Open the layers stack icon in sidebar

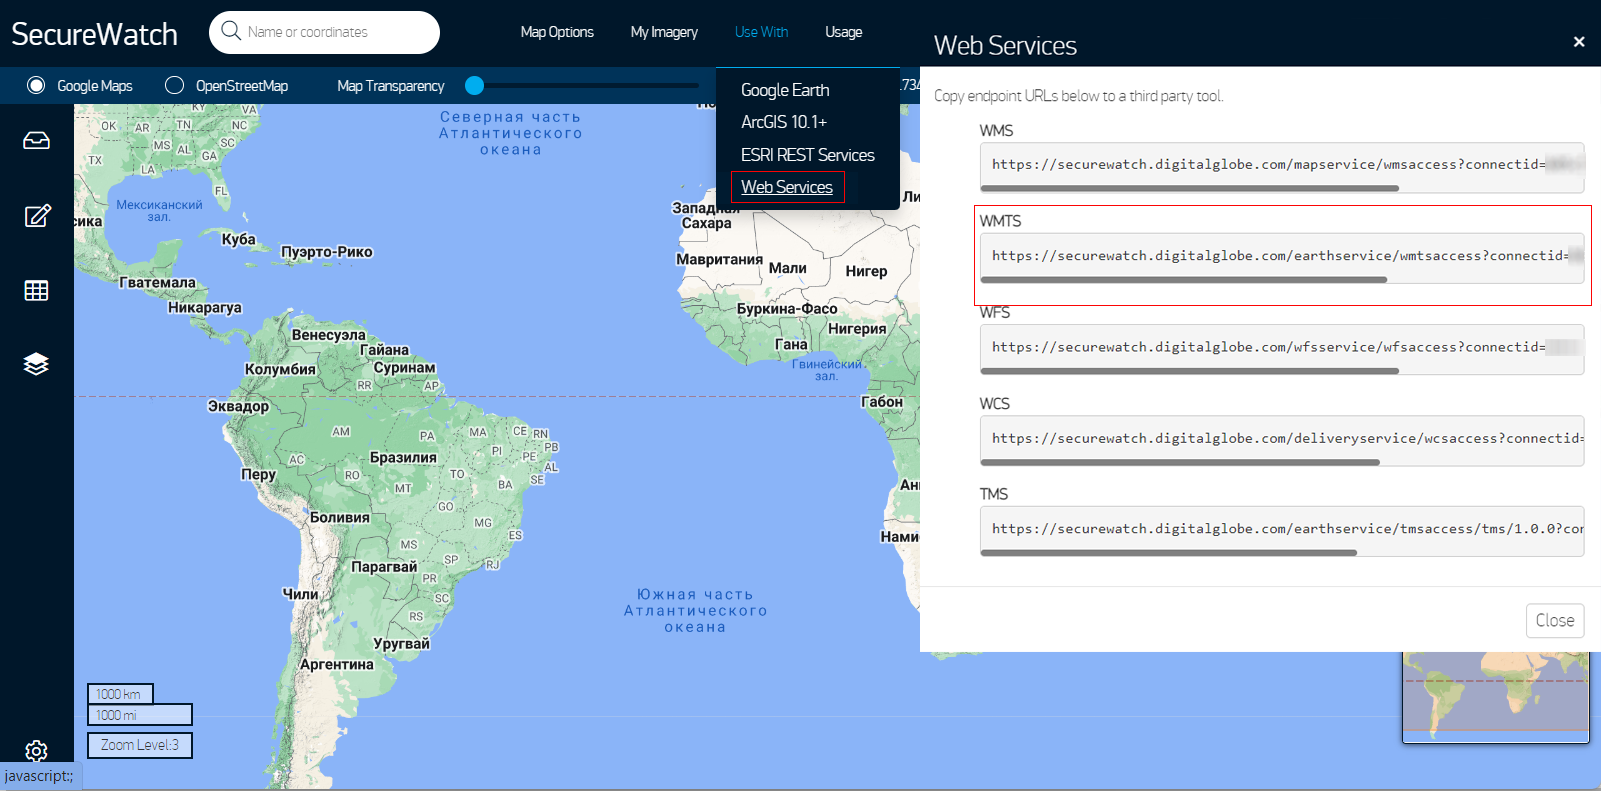point(36,364)
